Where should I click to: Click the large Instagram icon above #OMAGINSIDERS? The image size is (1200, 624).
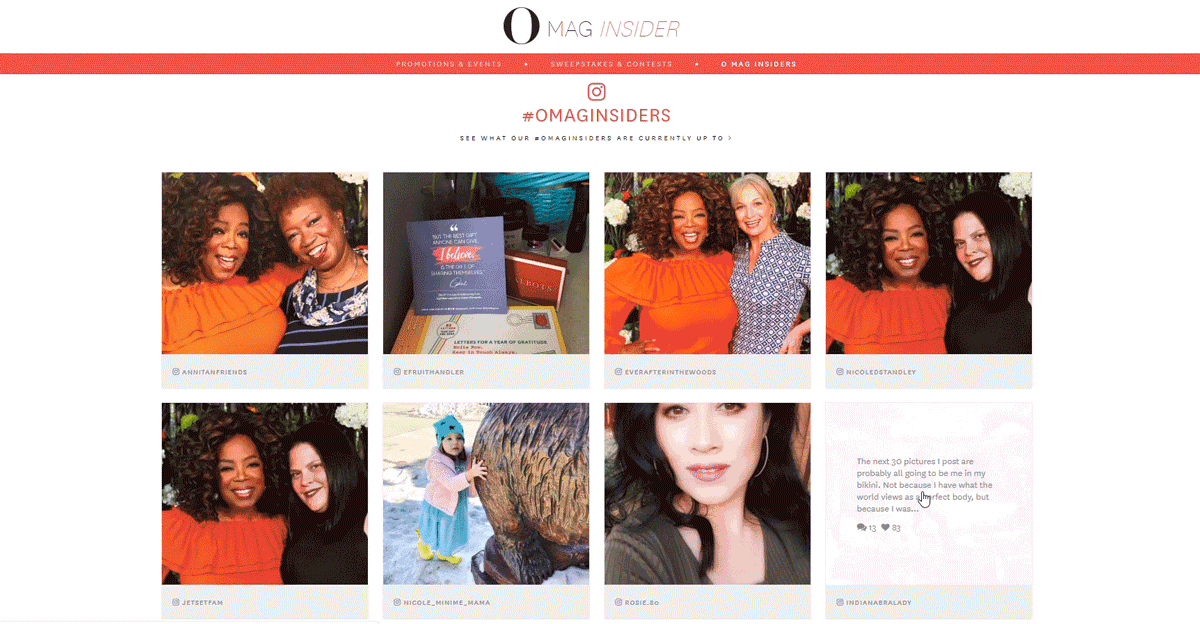(x=596, y=92)
